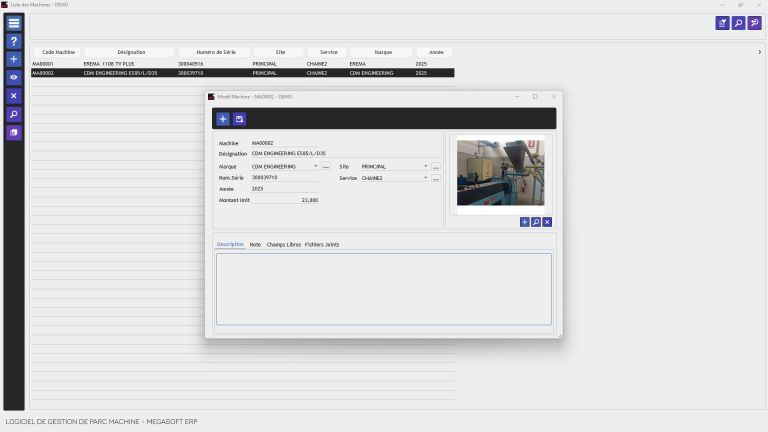This screenshot has width=768, height=432.
Task: Click the Machine code field MA00002
Action: coord(285,143)
